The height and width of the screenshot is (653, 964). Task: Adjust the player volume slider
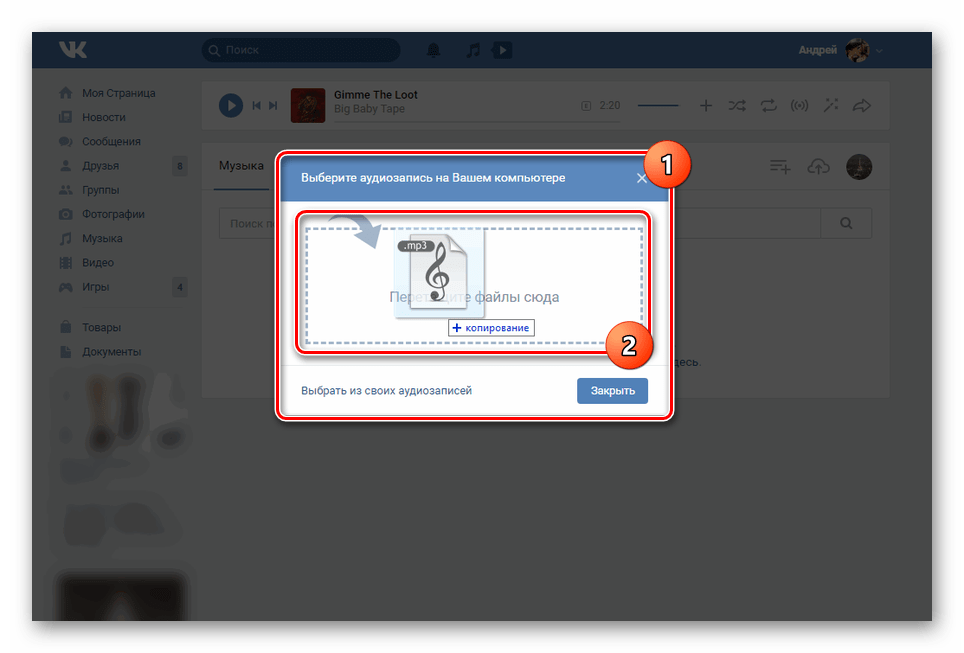pyautogui.click(x=658, y=105)
